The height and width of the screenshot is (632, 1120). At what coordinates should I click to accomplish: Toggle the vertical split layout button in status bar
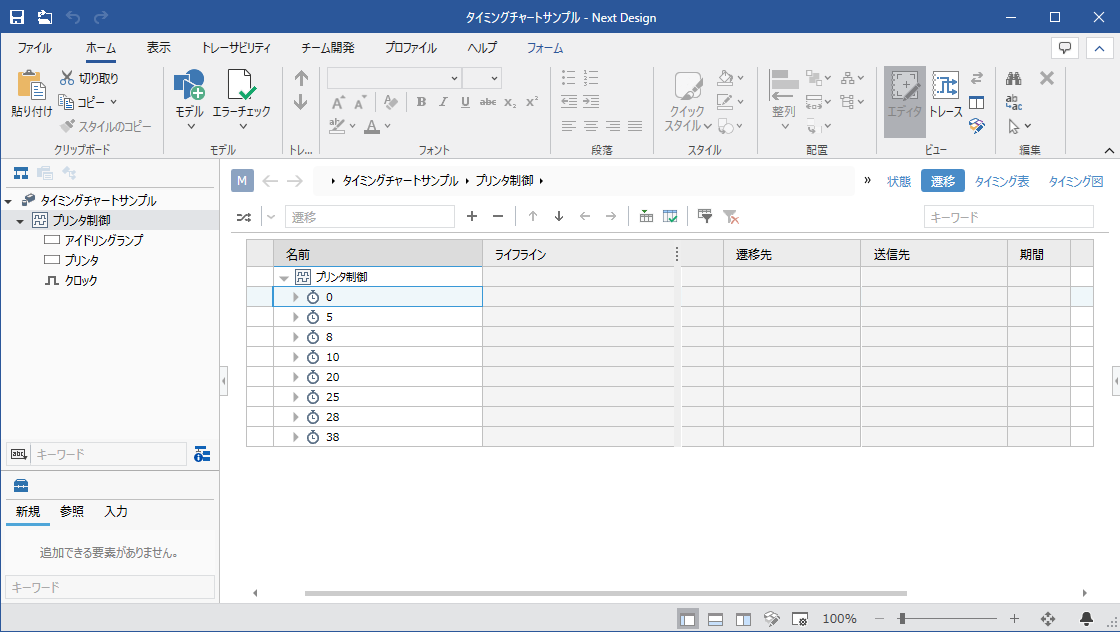coord(744,619)
